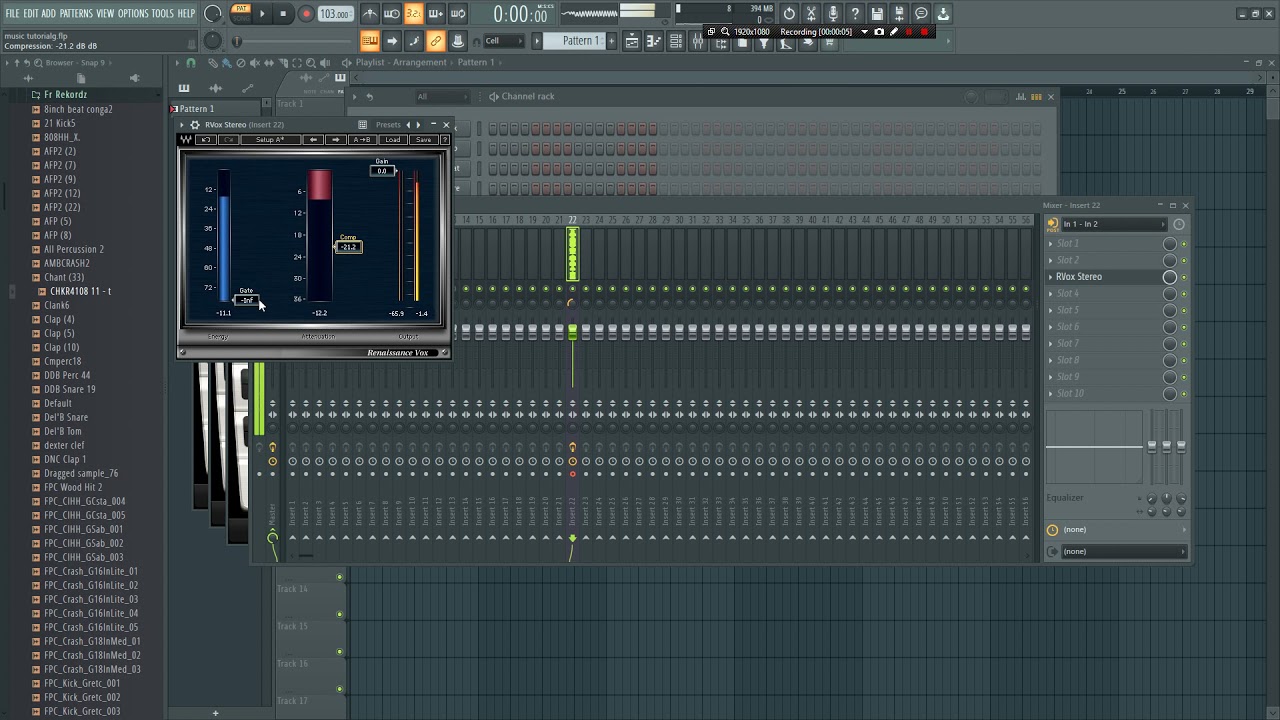The height and width of the screenshot is (720, 1280).
Task: Click the Gate slider handle in RVox
Action: [247, 300]
